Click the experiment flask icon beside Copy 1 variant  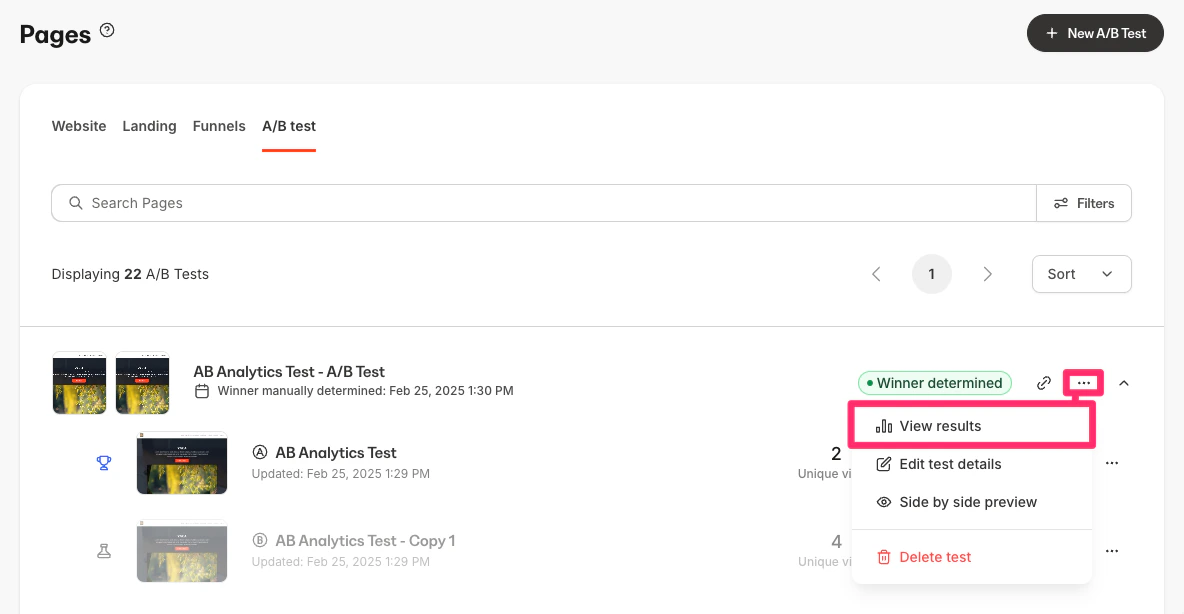click(104, 550)
